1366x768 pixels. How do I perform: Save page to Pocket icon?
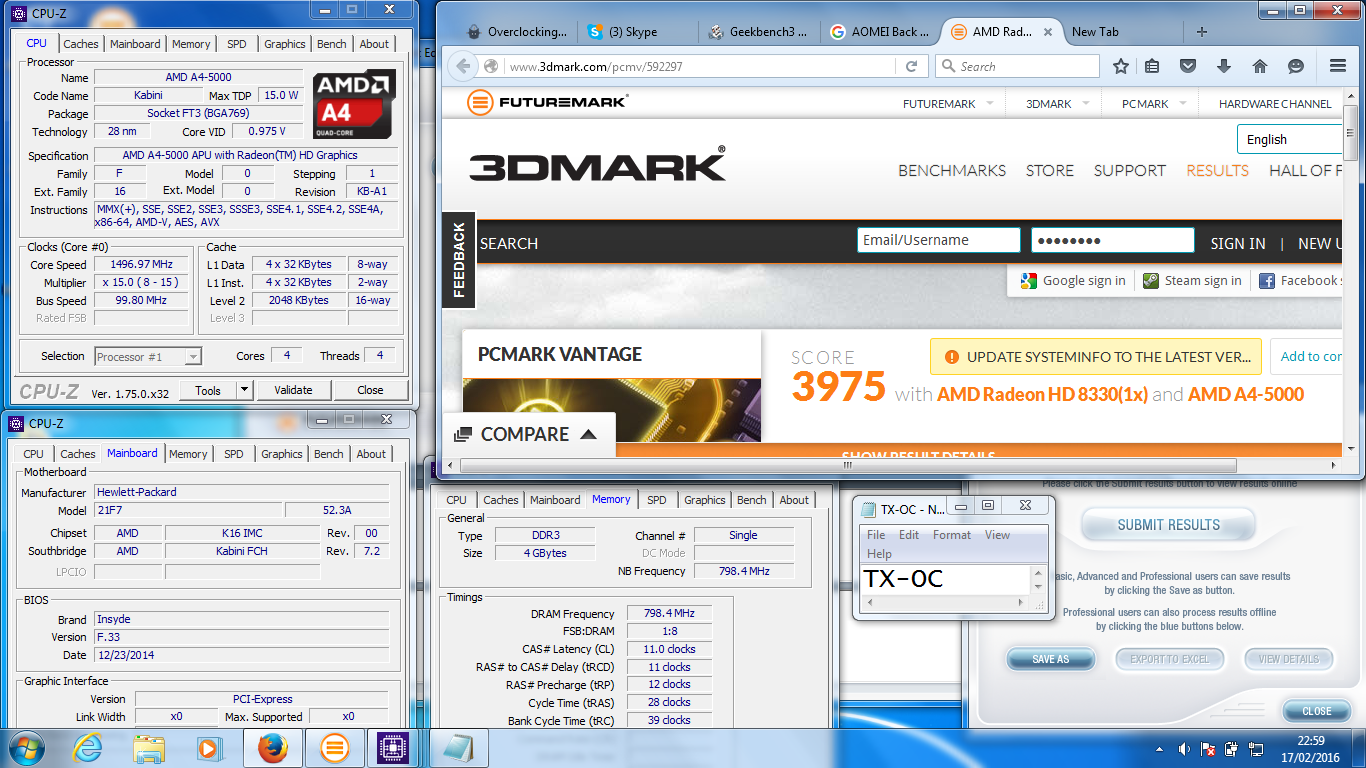(1187, 67)
